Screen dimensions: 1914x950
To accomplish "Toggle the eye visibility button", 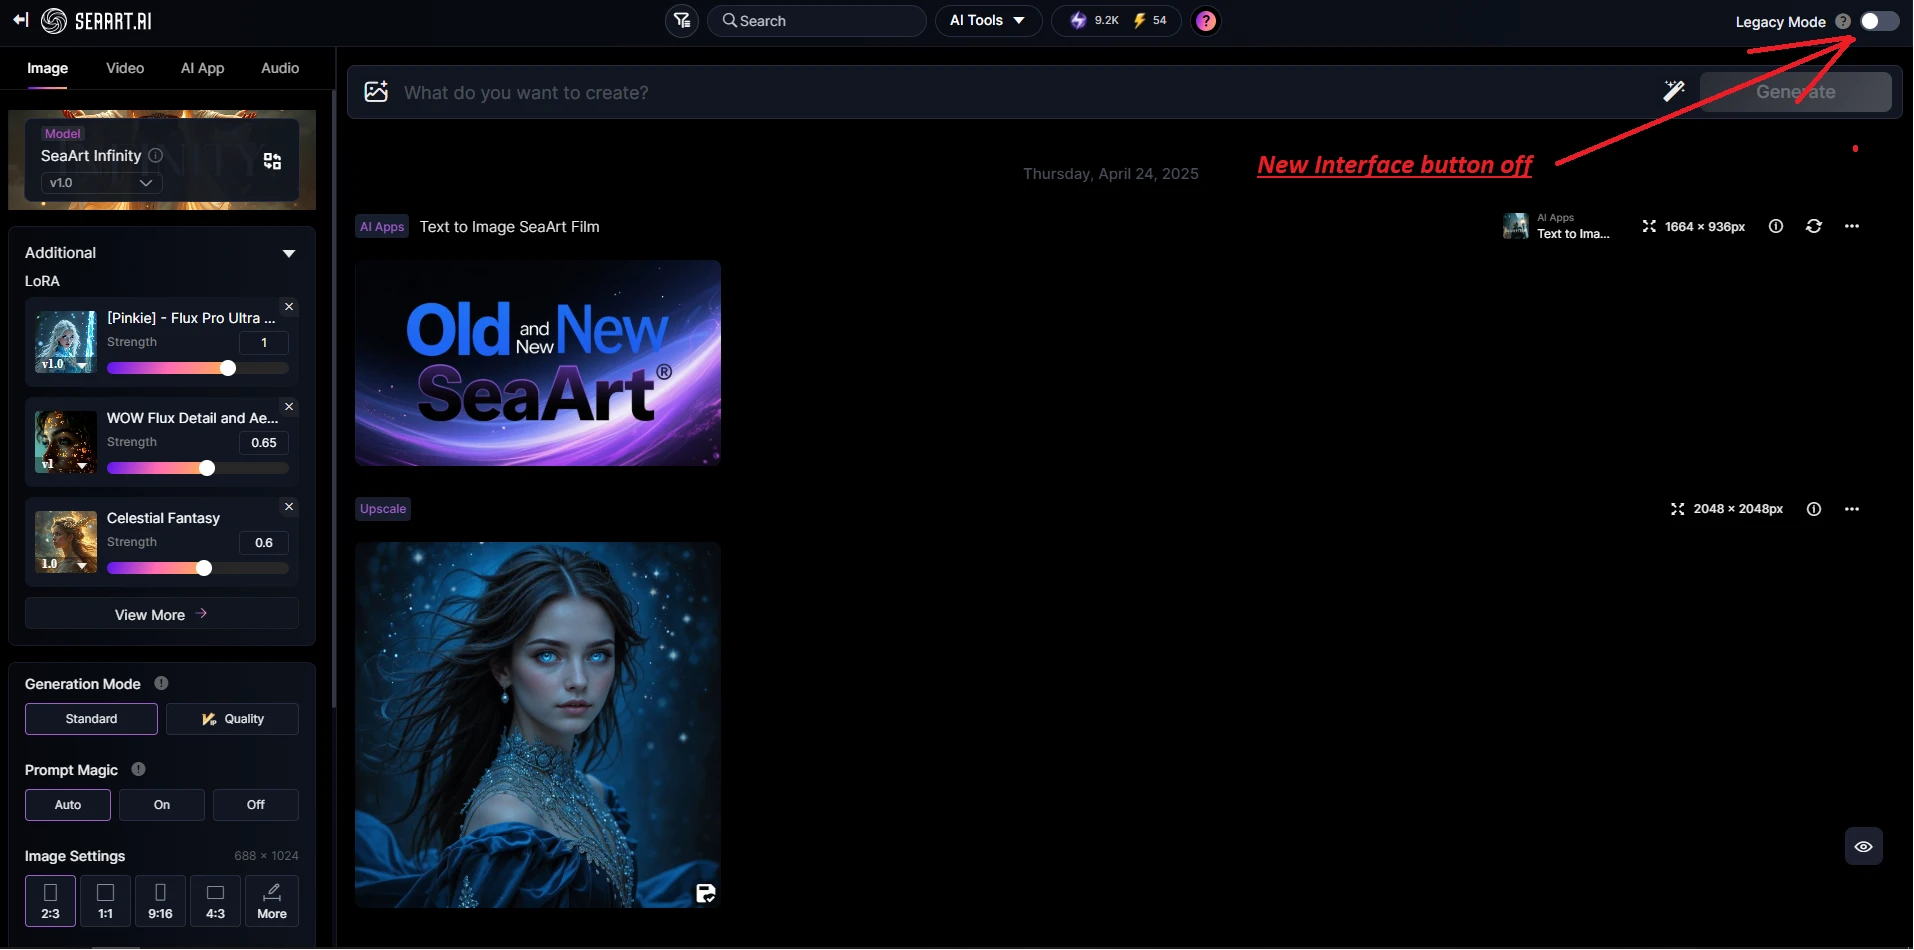I will pos(1863,846).
